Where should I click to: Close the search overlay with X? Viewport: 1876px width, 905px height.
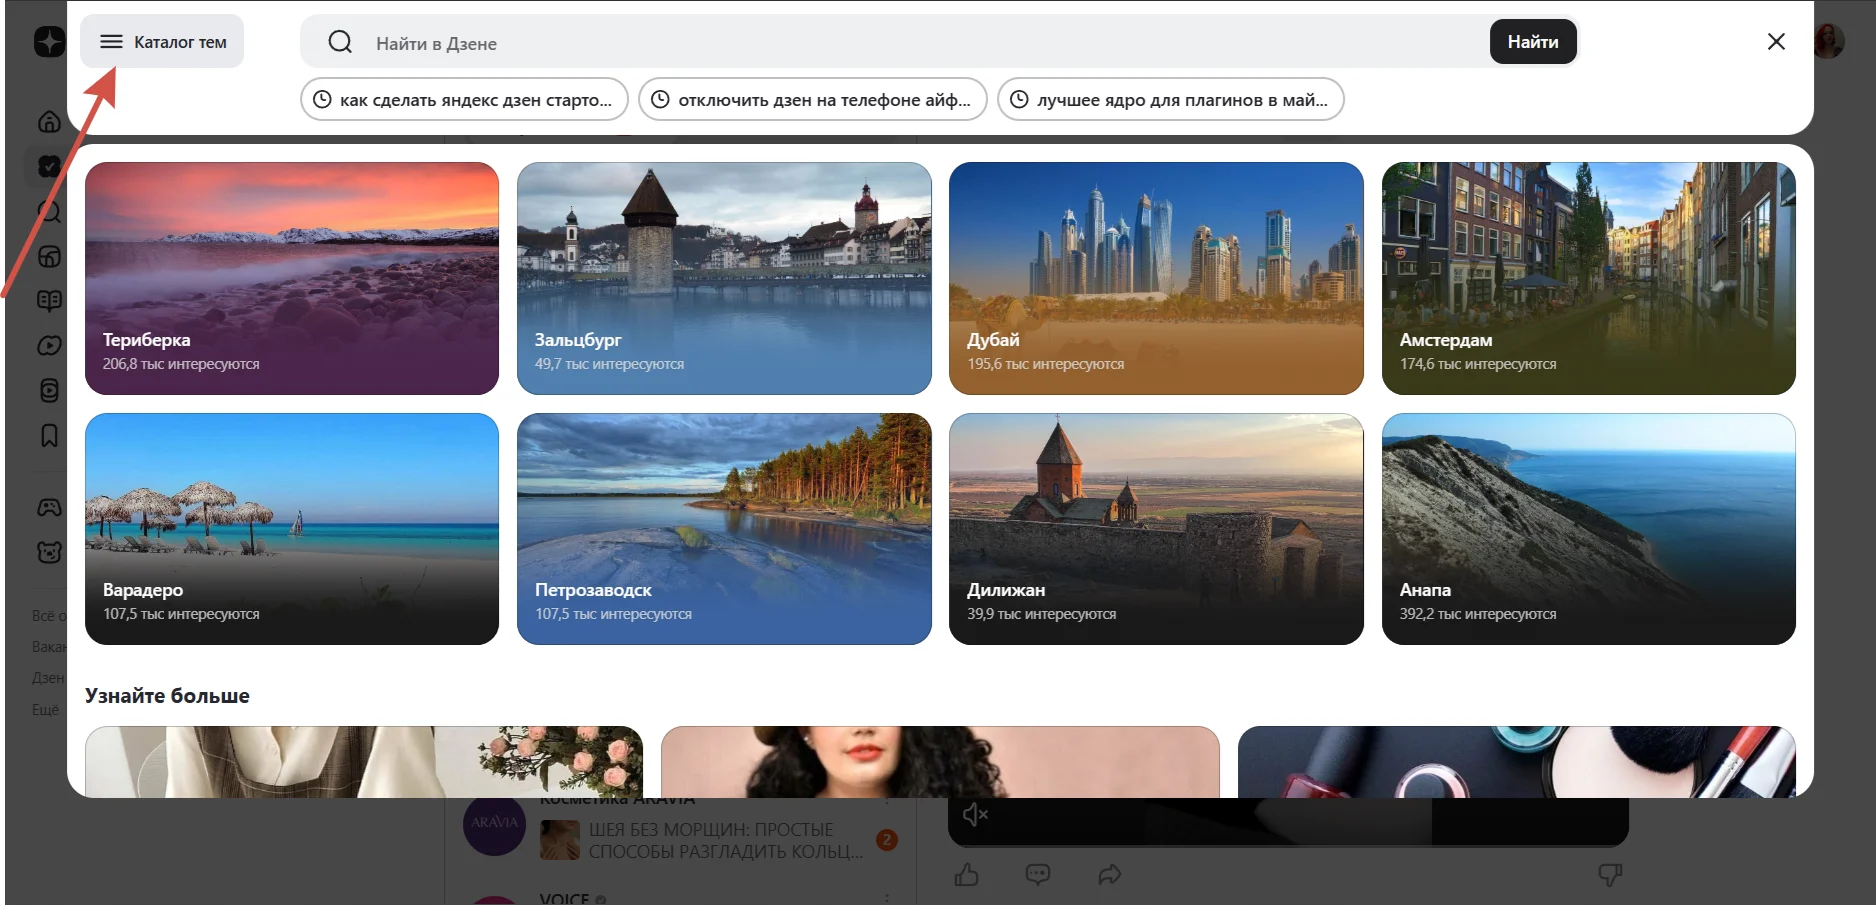tap(1776, 42)
